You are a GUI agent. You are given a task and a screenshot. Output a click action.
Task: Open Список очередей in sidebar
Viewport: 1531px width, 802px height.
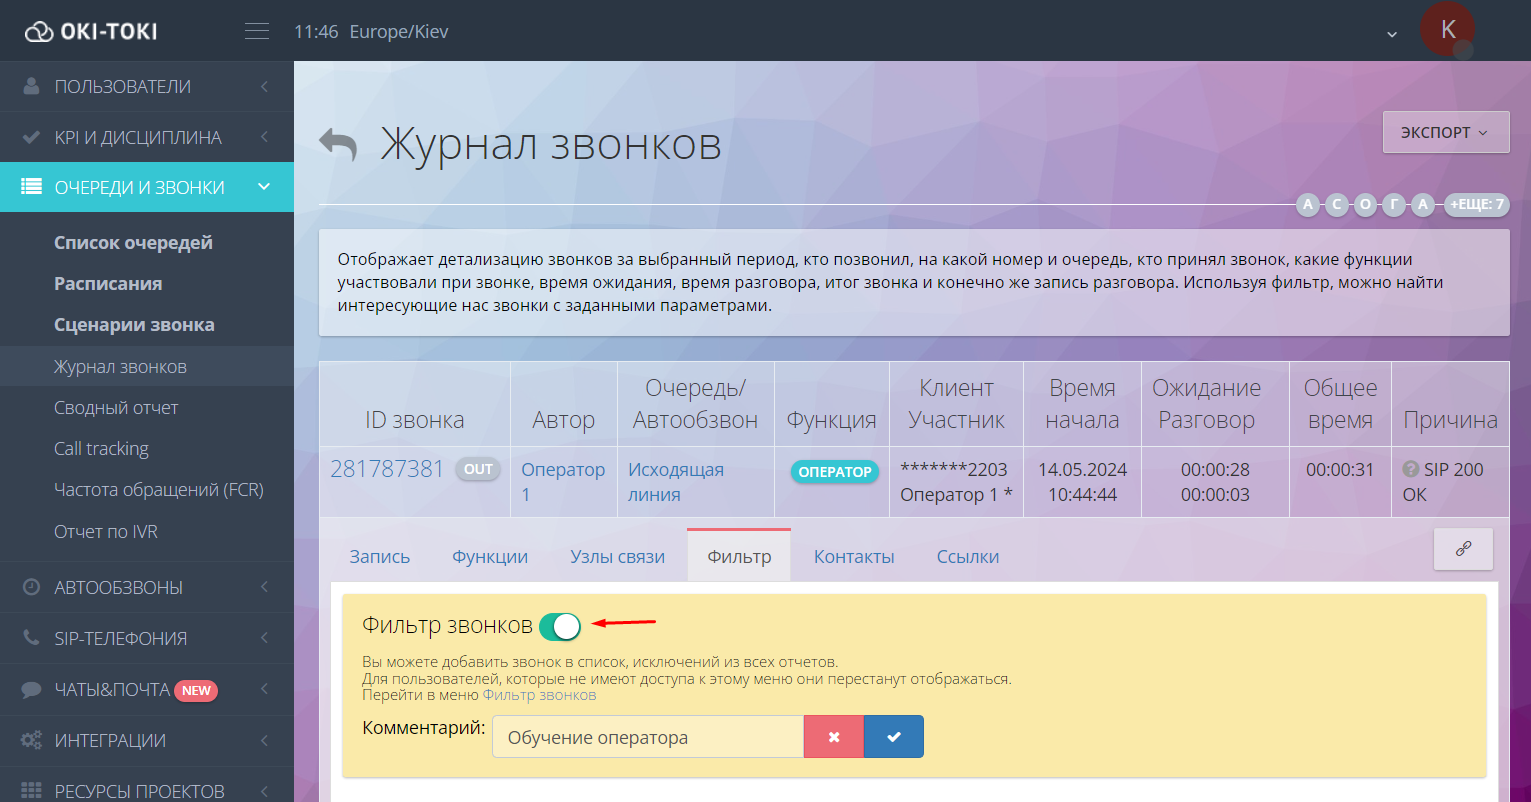[x=133, y=243]
